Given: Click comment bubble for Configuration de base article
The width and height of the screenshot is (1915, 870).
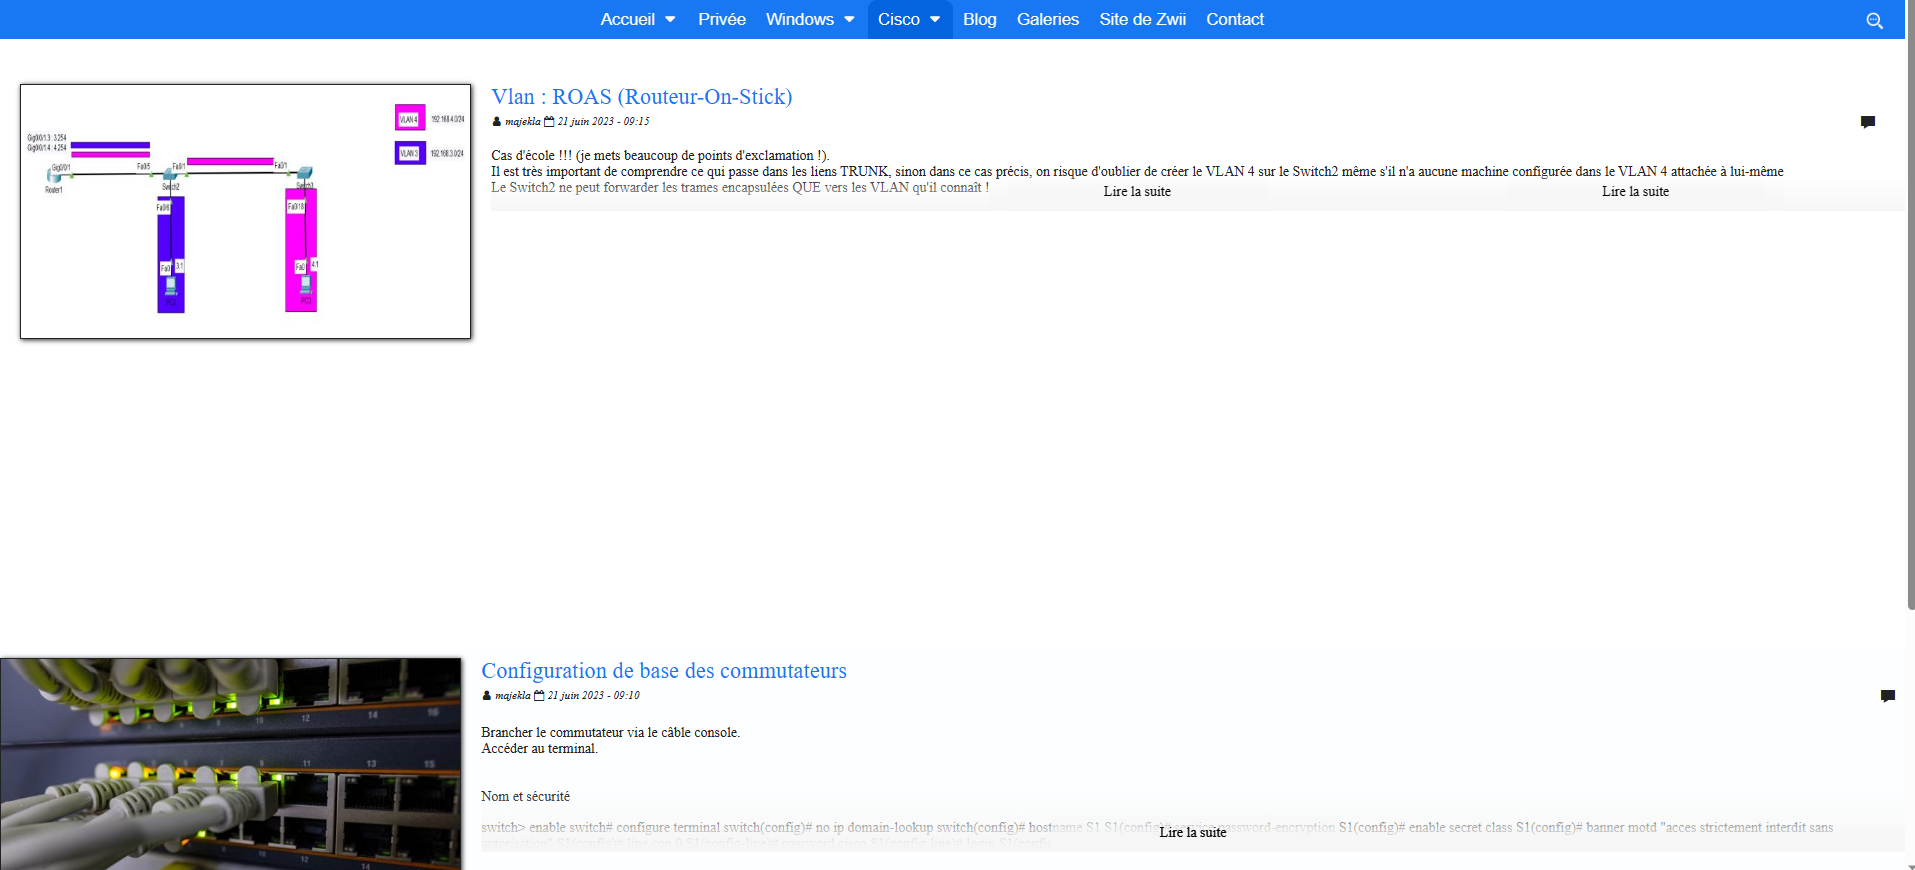Looking at the screenshot, I should 1887,696.
